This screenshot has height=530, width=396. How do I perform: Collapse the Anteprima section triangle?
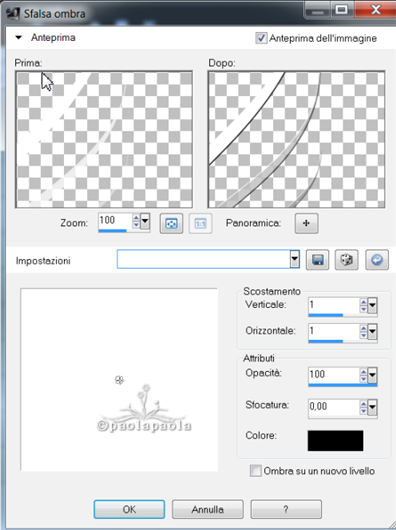19,38
